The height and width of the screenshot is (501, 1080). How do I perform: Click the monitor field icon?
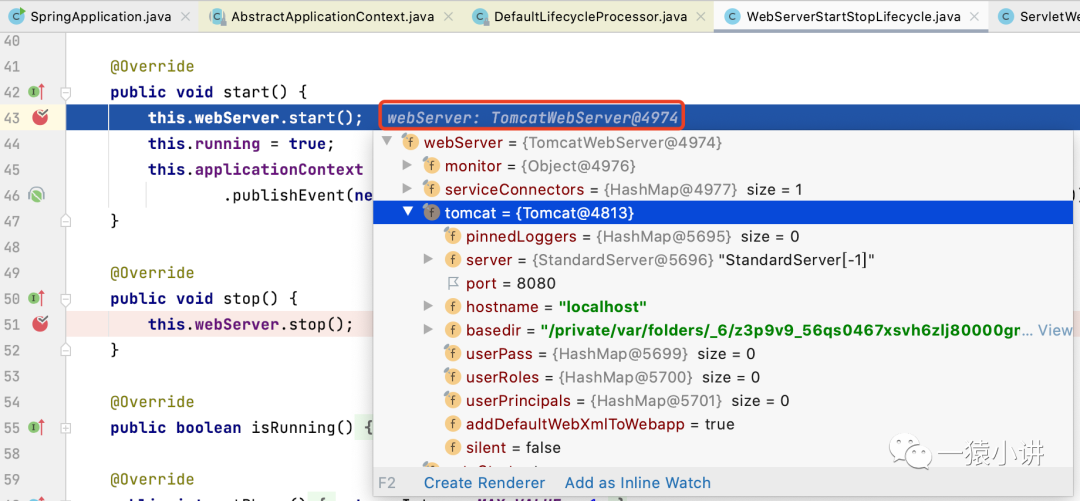tap(431, 166)
